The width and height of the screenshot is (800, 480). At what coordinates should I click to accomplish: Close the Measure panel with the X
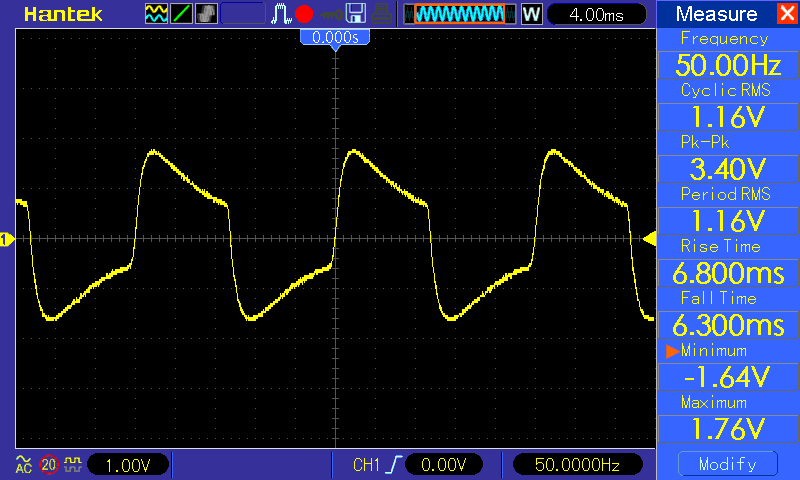(x=788, y=13)
